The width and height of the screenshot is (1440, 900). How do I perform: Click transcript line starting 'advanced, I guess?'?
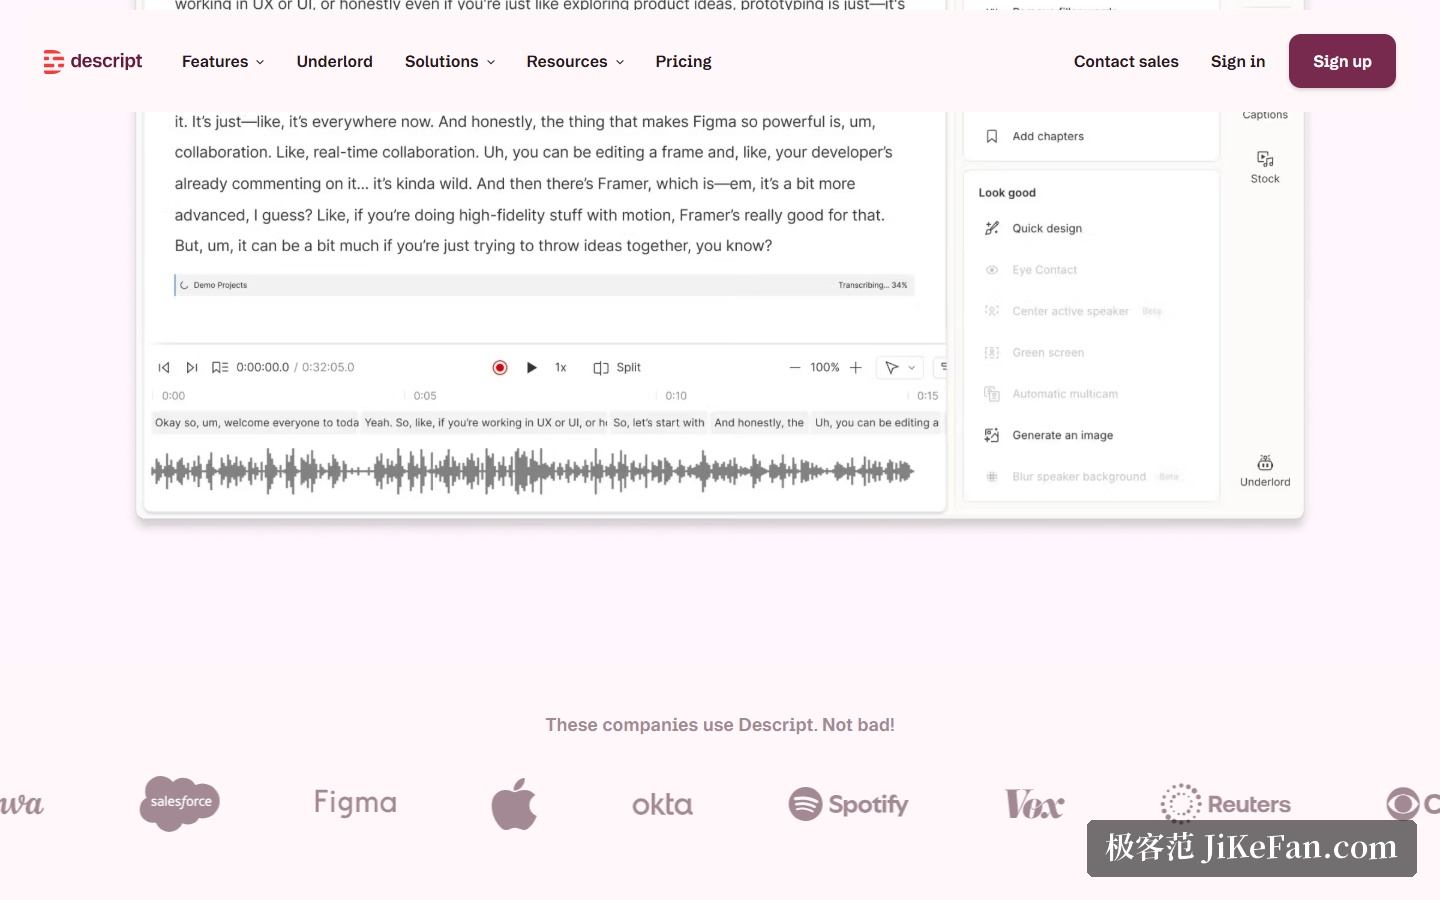[x=530, y=215]
